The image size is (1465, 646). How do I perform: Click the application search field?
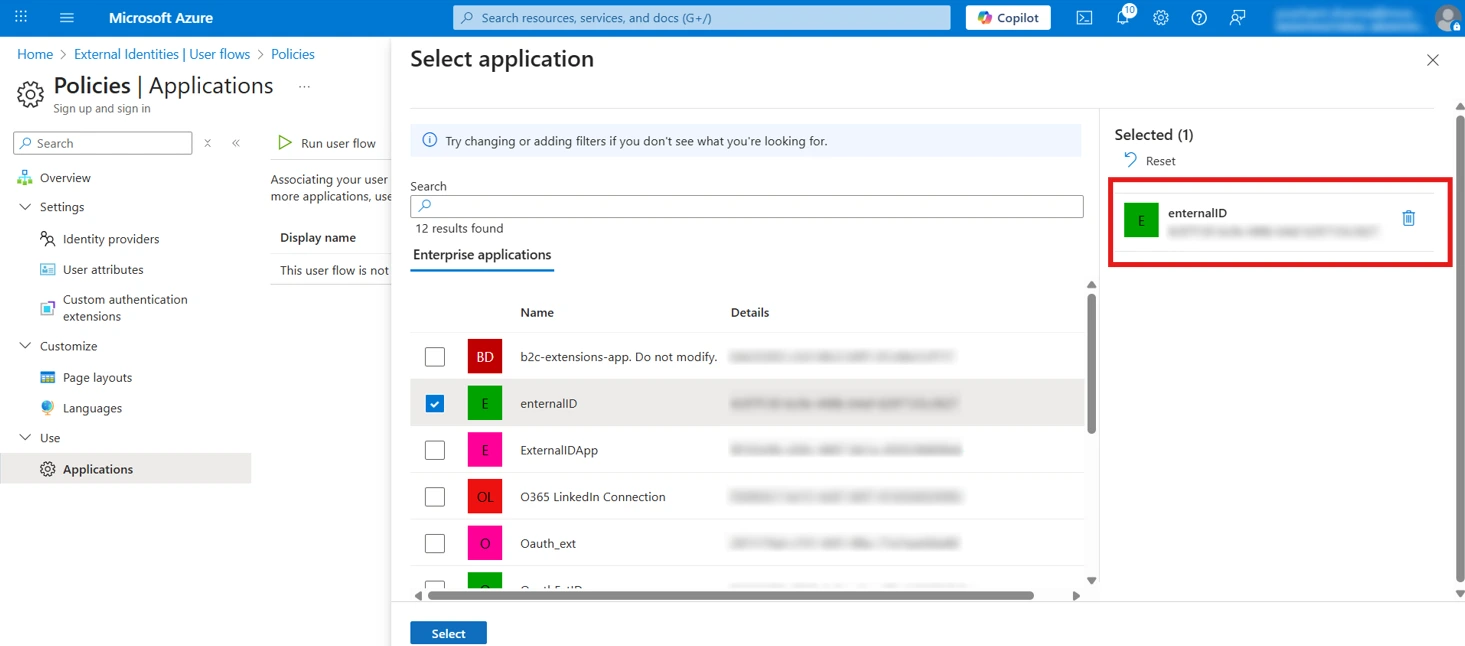[746, 206]
